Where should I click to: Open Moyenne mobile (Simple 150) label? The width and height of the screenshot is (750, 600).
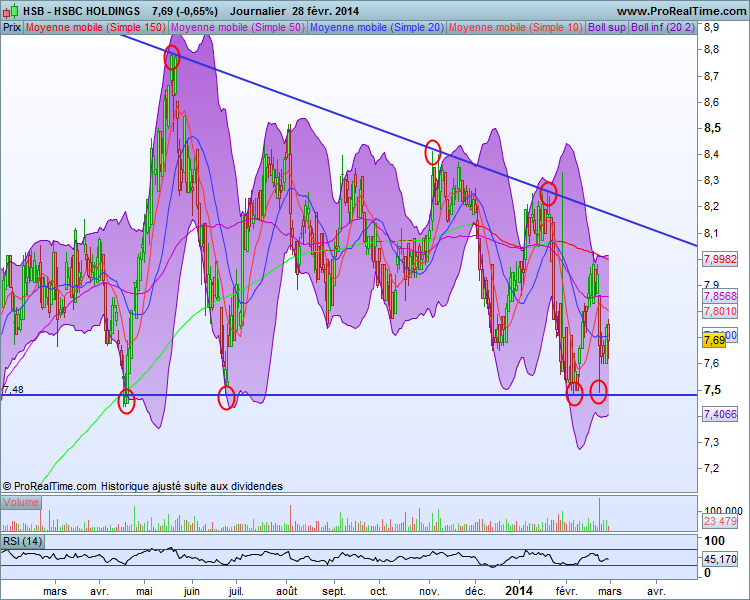tap(96, 27)
